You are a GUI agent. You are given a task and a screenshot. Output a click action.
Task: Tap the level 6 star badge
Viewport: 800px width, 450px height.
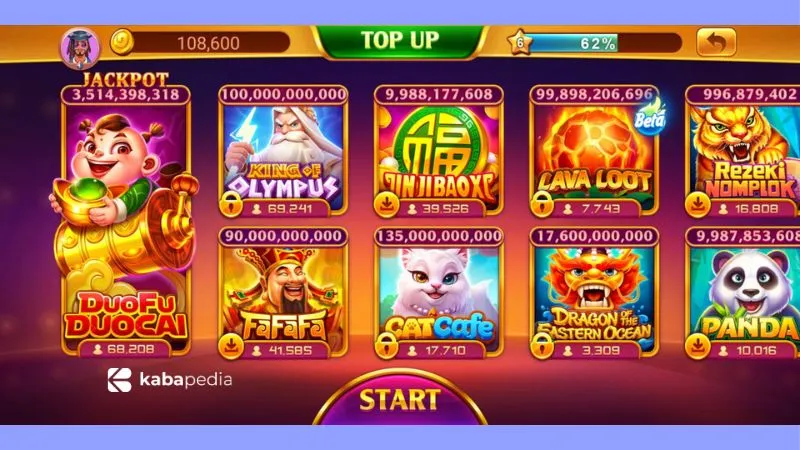tap(519, 42)
